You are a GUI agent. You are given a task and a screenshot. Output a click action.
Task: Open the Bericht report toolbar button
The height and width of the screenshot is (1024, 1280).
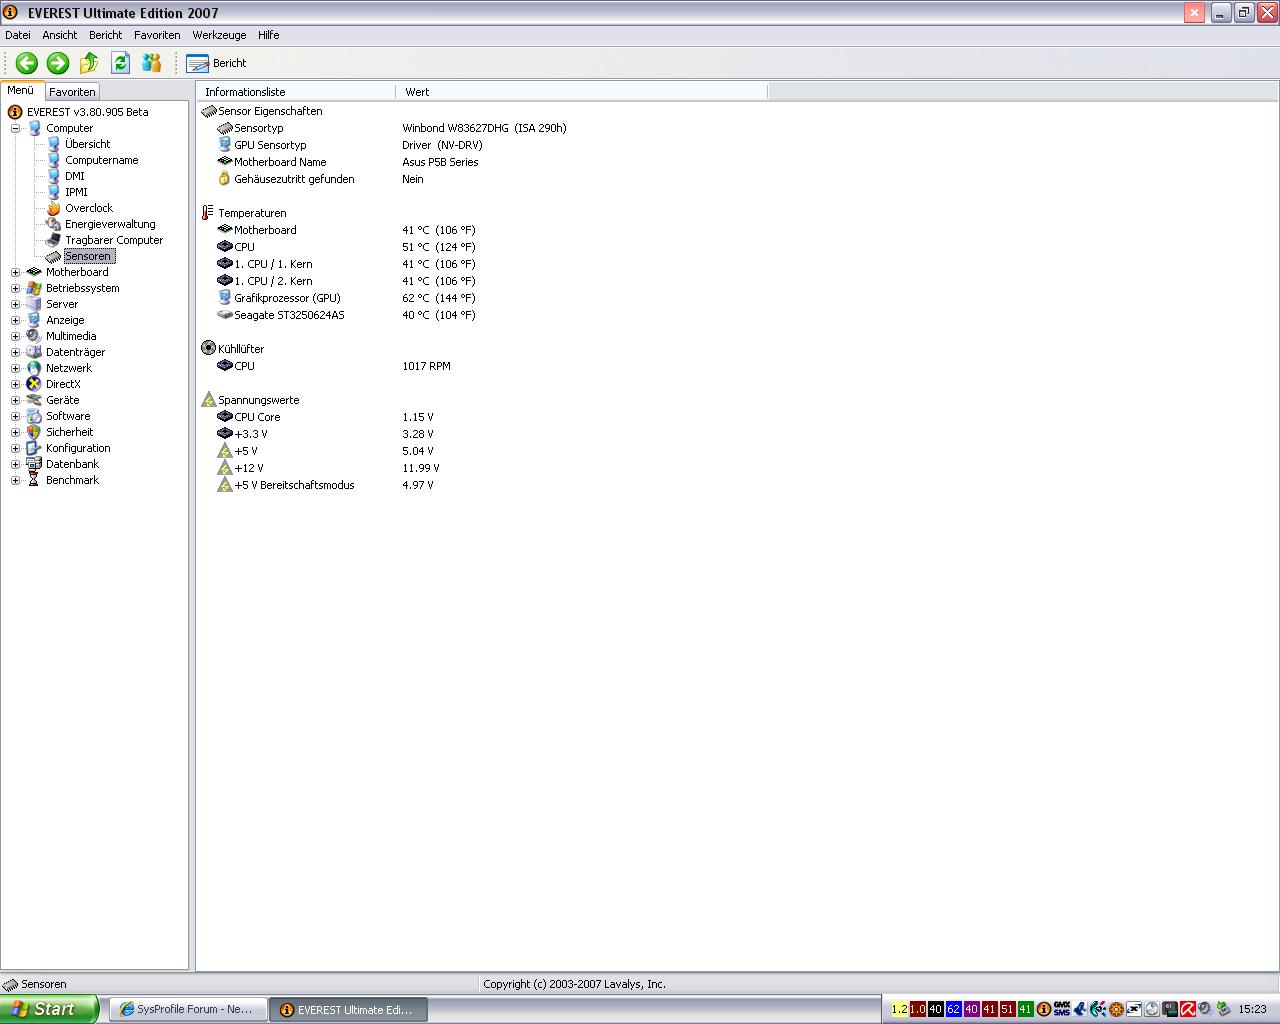coord(216,63)
